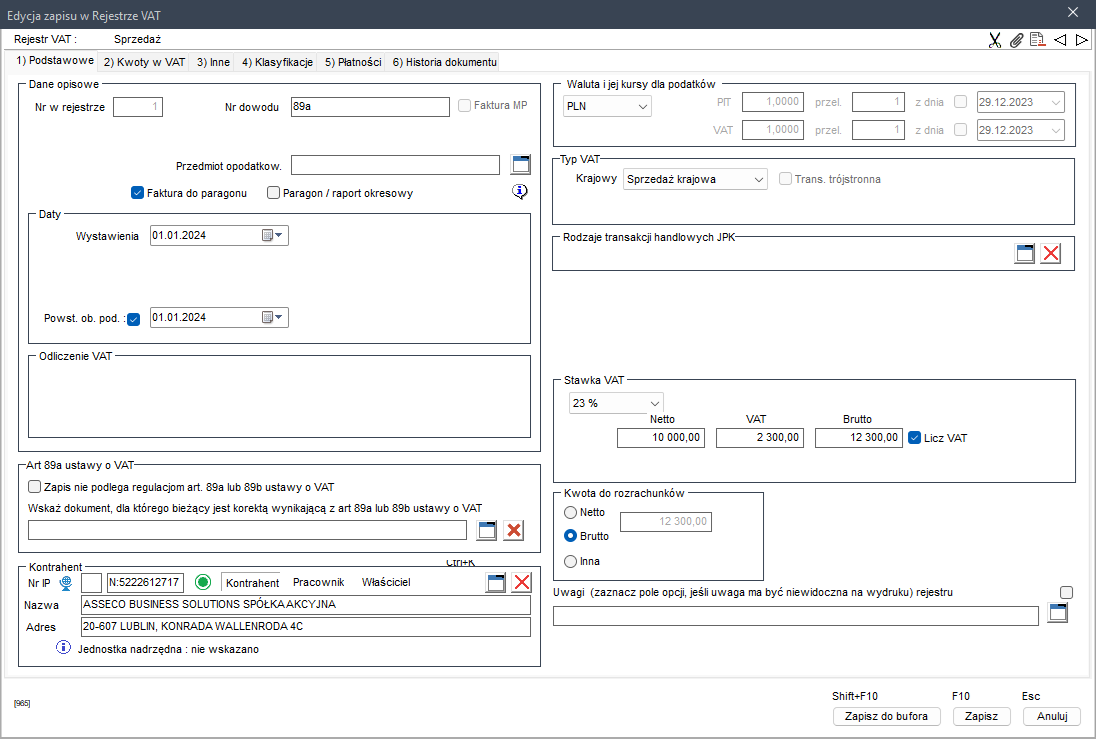Click the Art 89a correction document field
This screenshot has height=739, width=1096.
[x=247, y=530]
